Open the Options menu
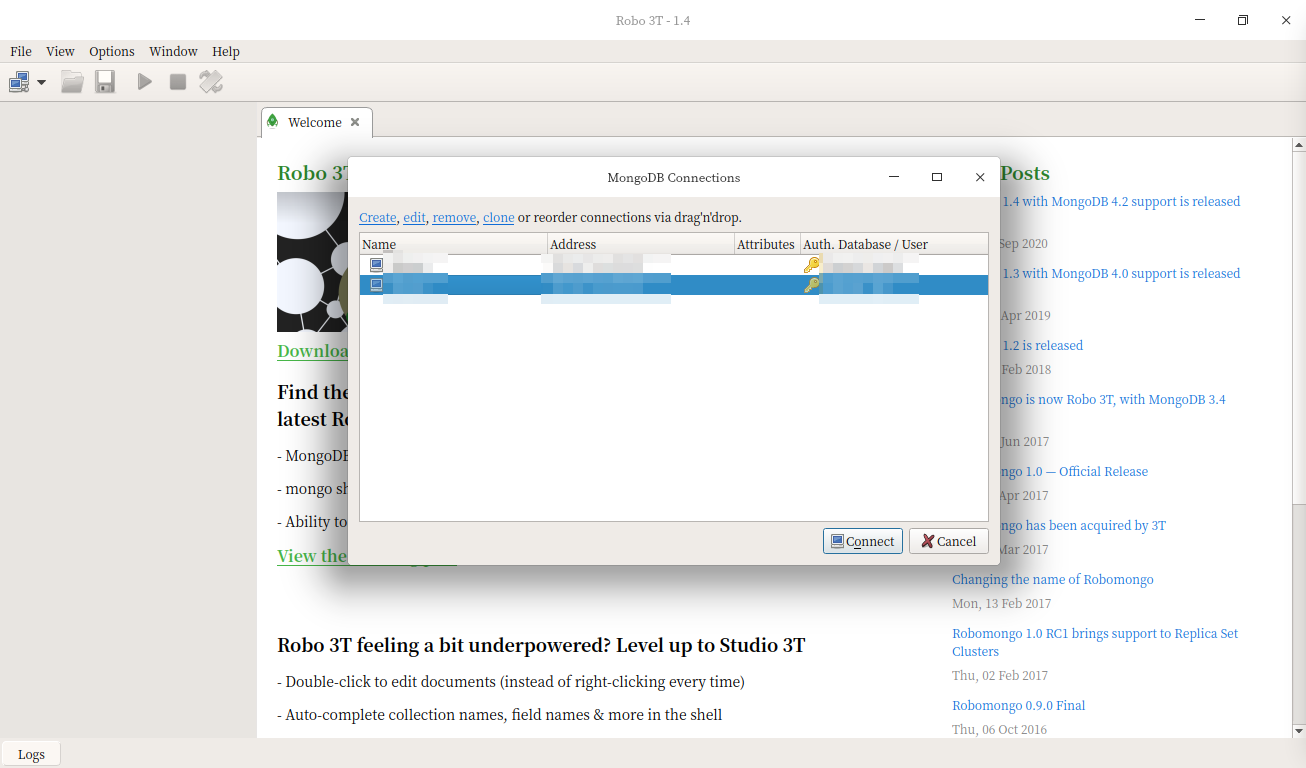This screenshot has width=1306, height=768. click(x=111, y=51)
